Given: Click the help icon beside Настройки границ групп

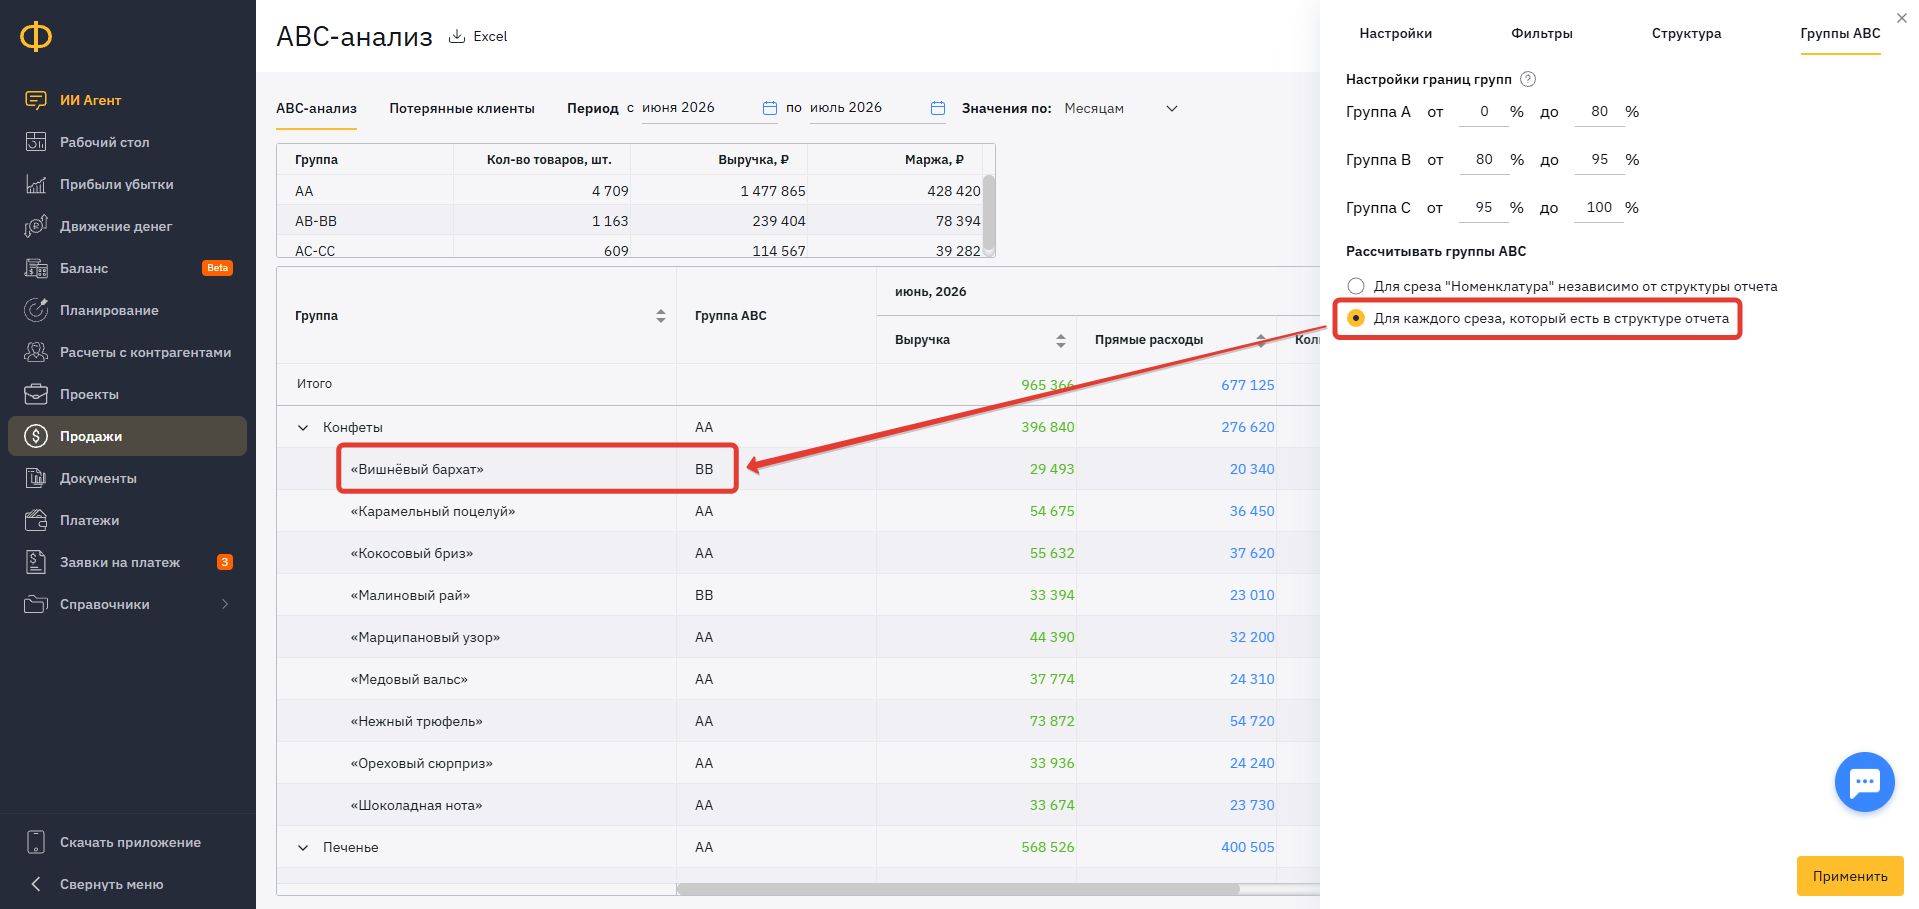Looking at the screenshot, I should pyautogui.click(x=1528, y=79).
